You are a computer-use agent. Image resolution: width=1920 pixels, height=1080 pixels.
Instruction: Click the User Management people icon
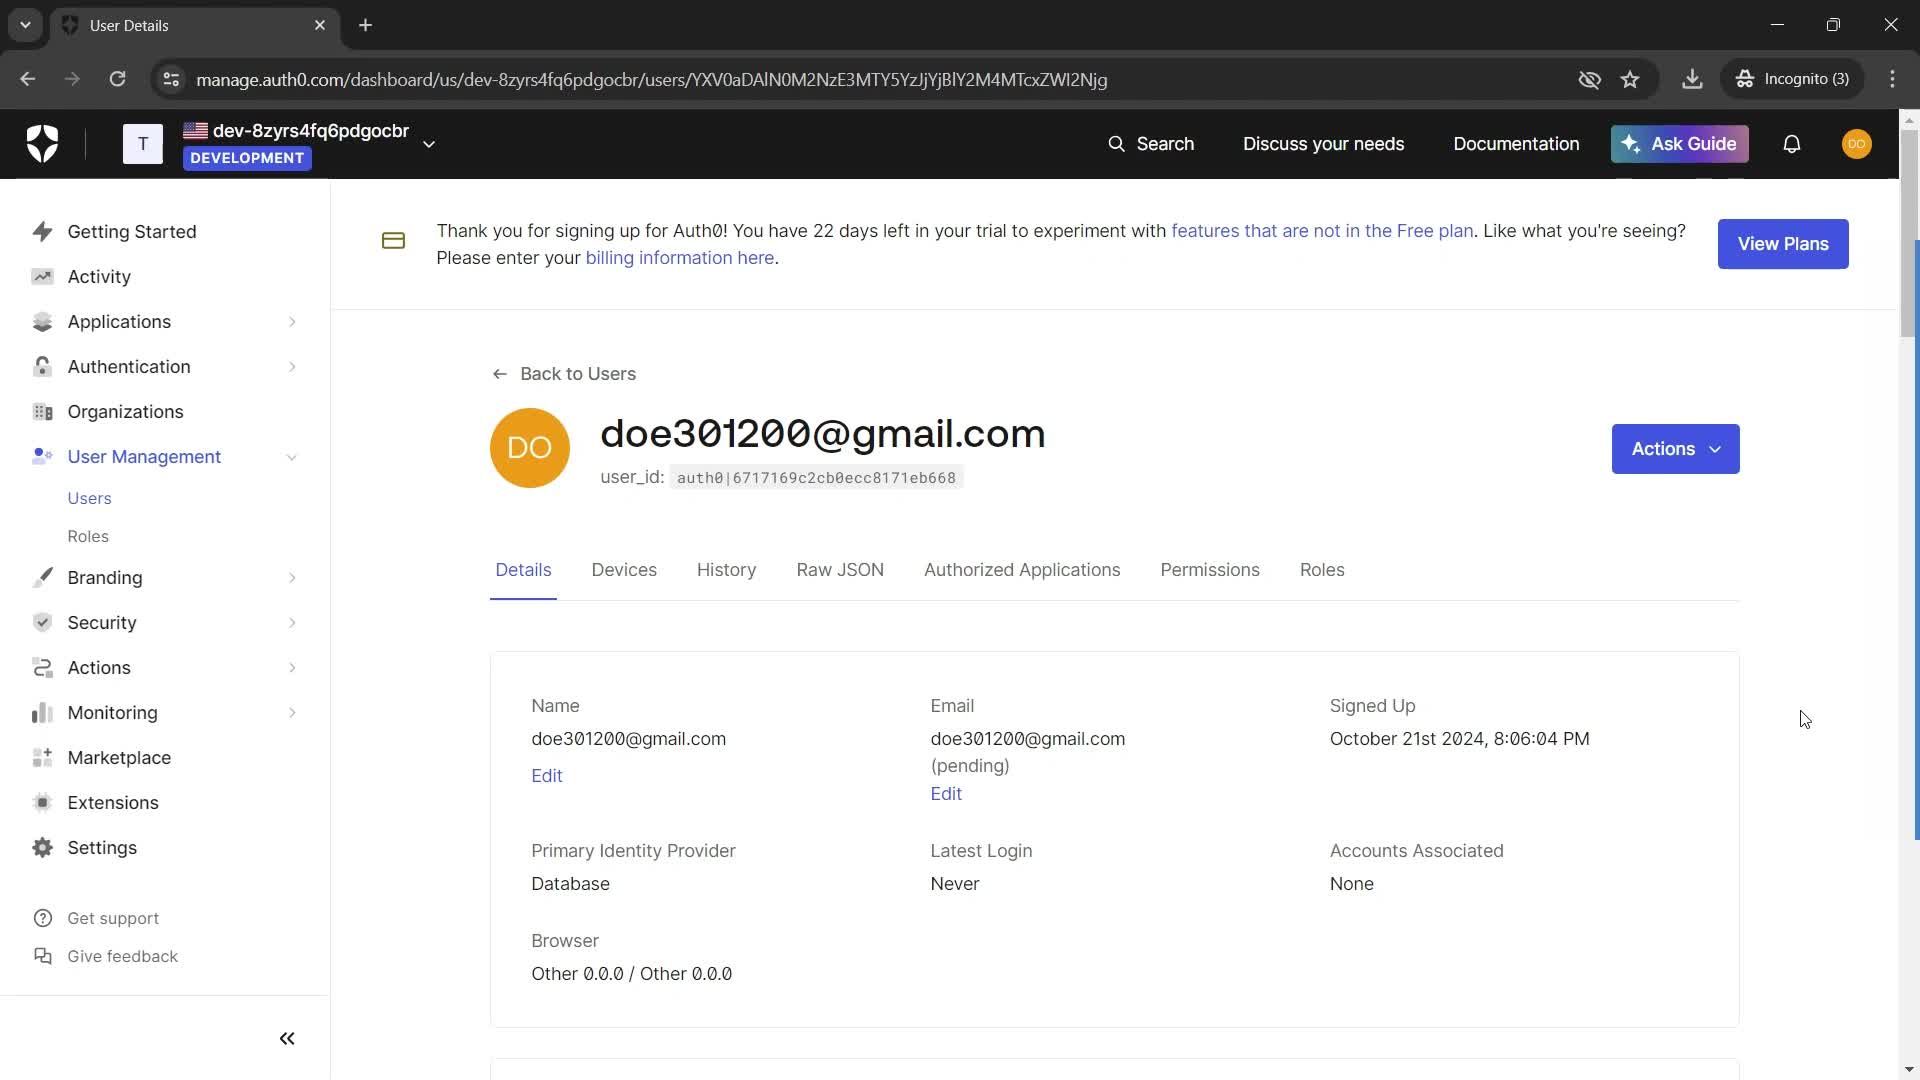42,456
